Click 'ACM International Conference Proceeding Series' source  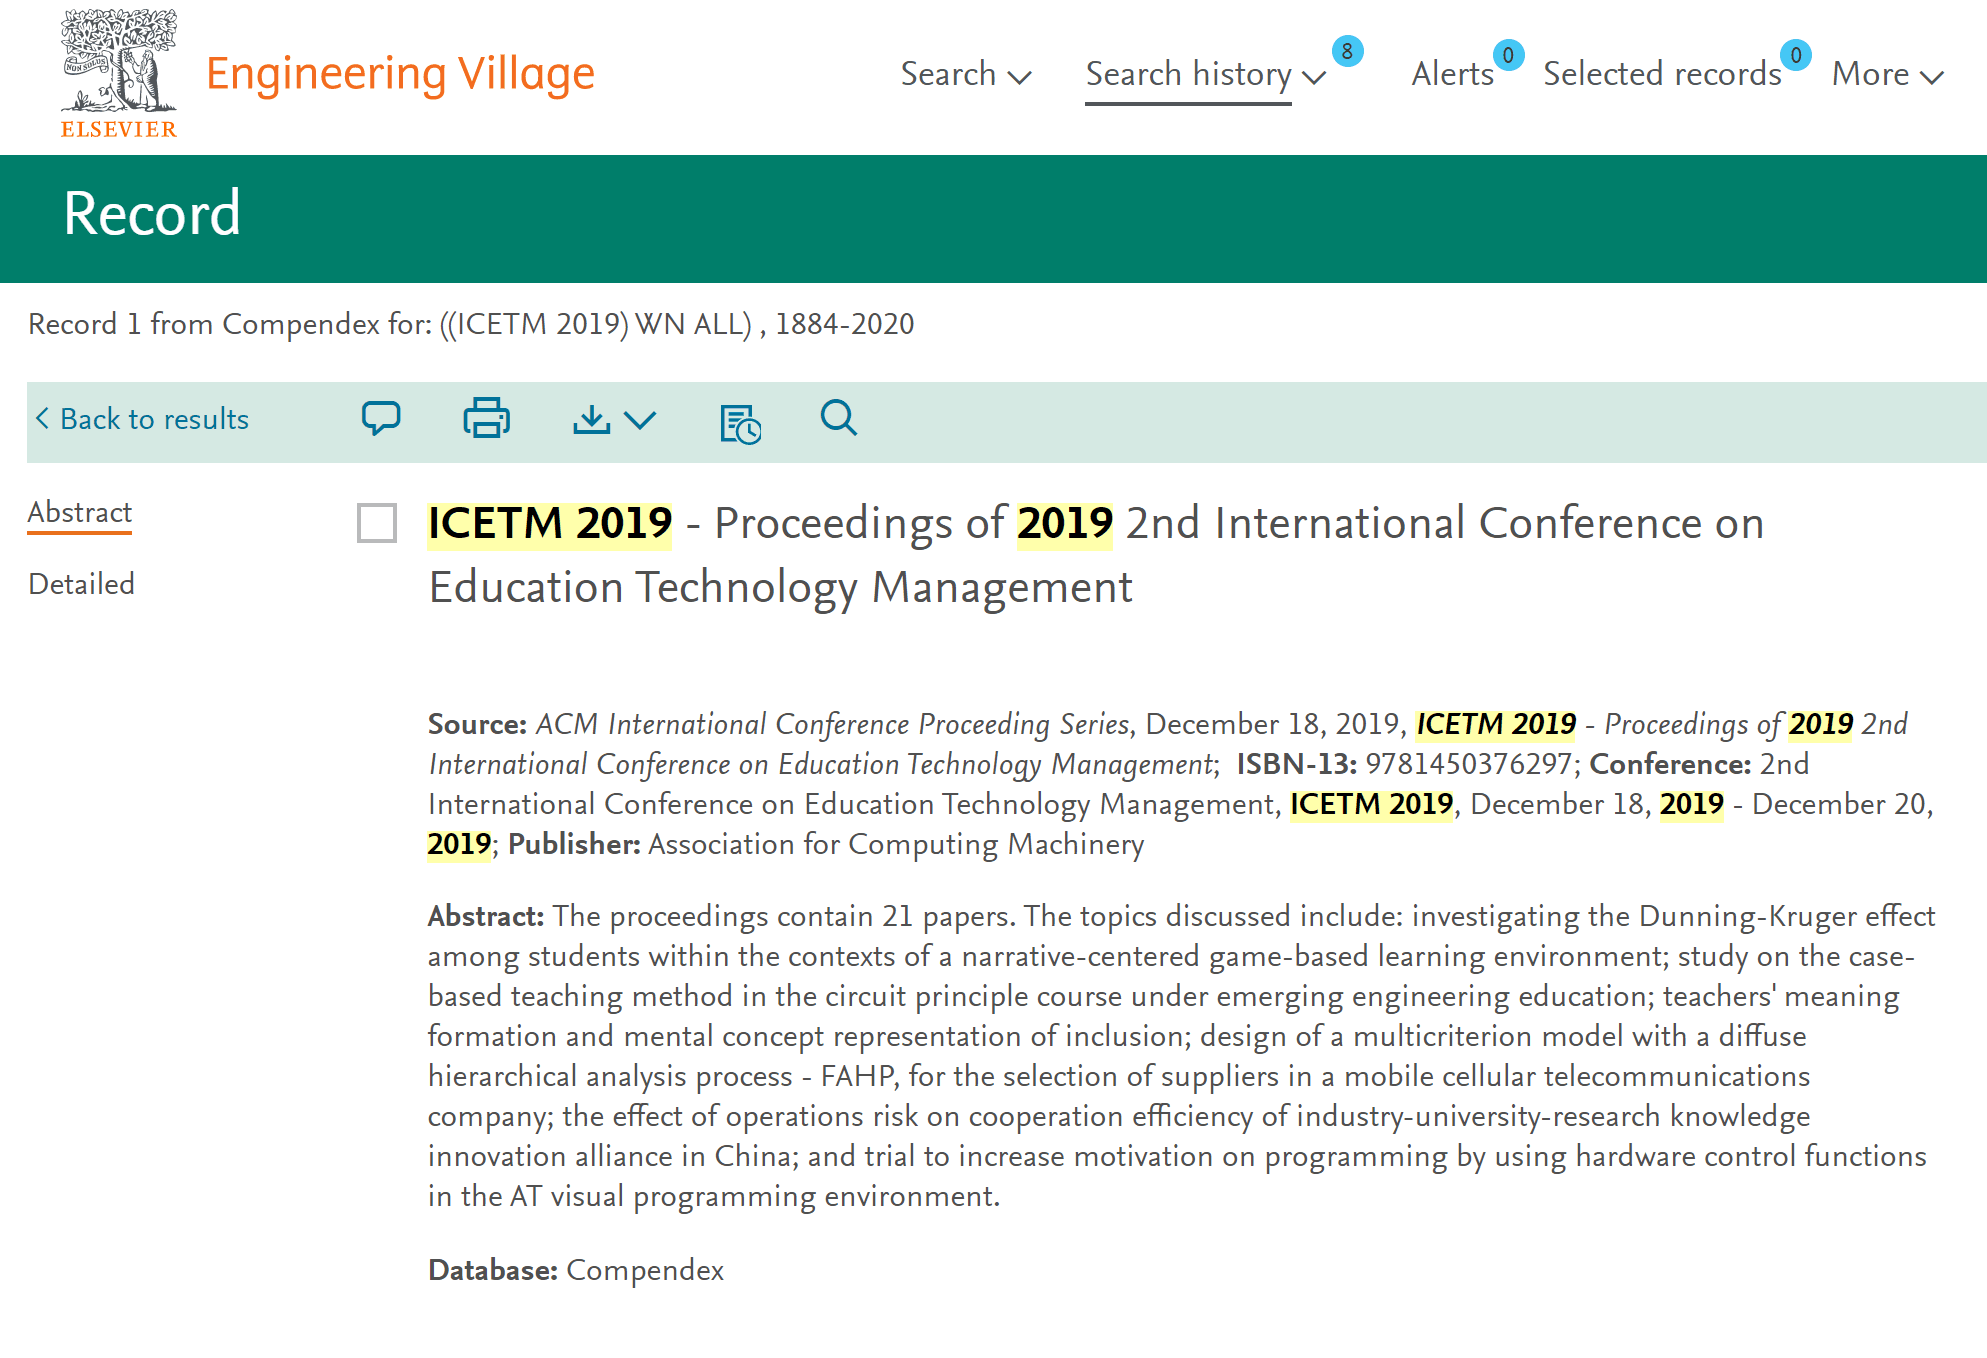click(x=833, y=724)
